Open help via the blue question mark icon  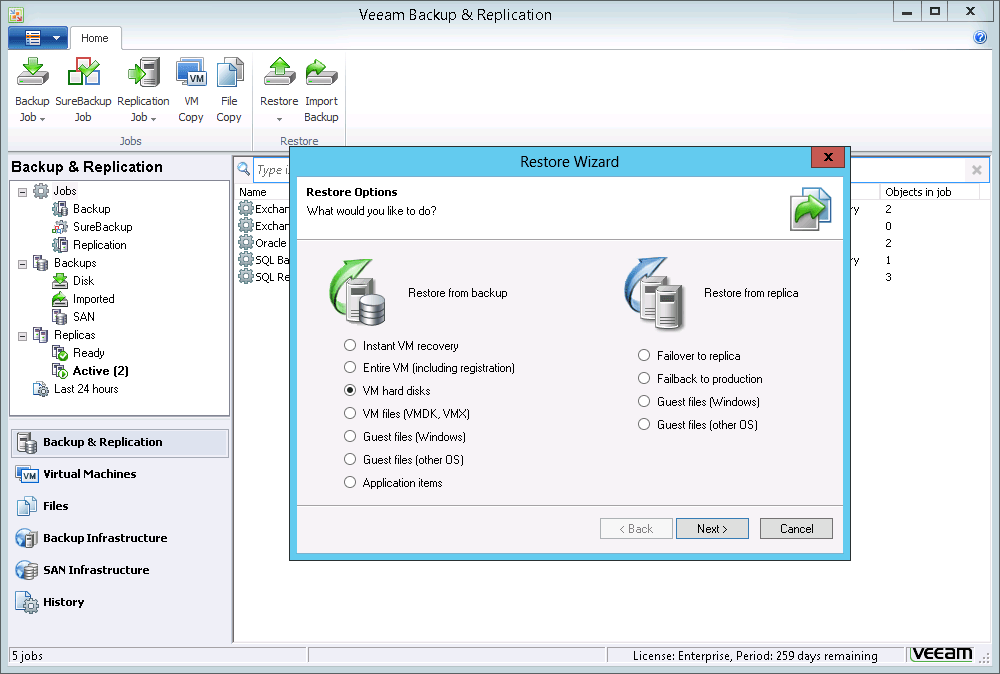[980, 38]
